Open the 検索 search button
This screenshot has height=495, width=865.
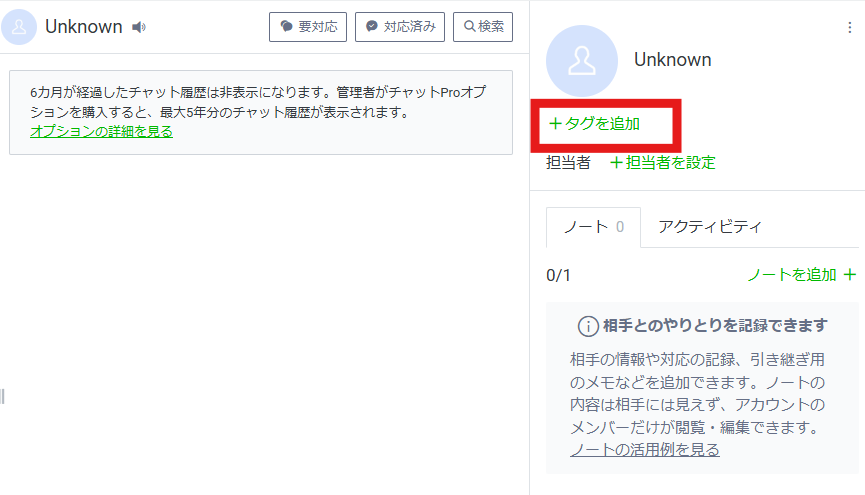coord(483,27)
